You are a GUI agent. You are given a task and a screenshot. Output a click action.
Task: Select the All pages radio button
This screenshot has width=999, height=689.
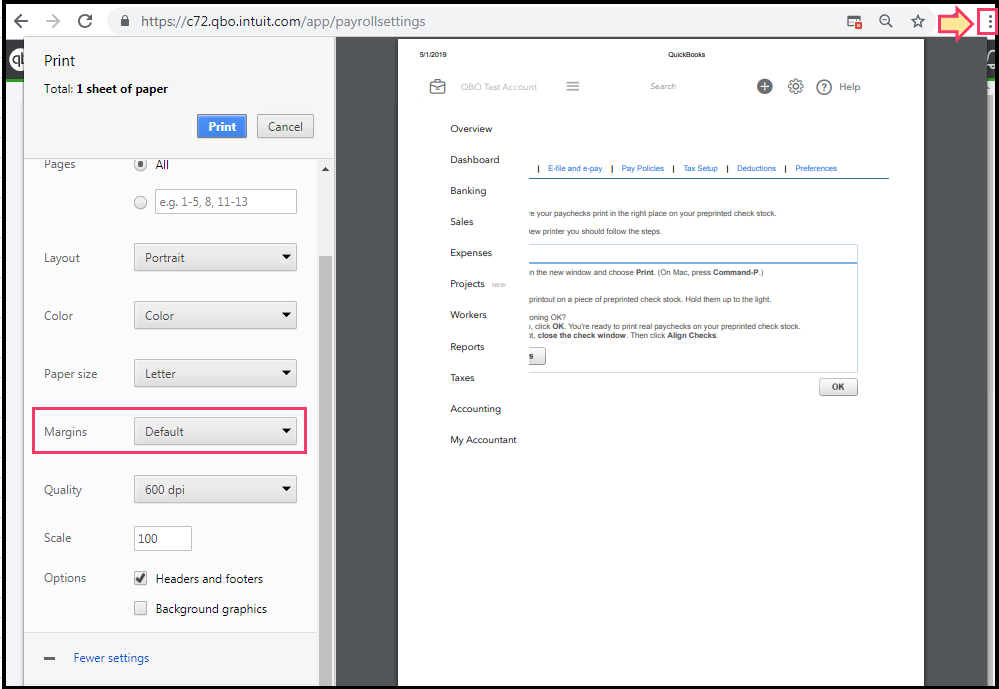(x=141, y=164)
